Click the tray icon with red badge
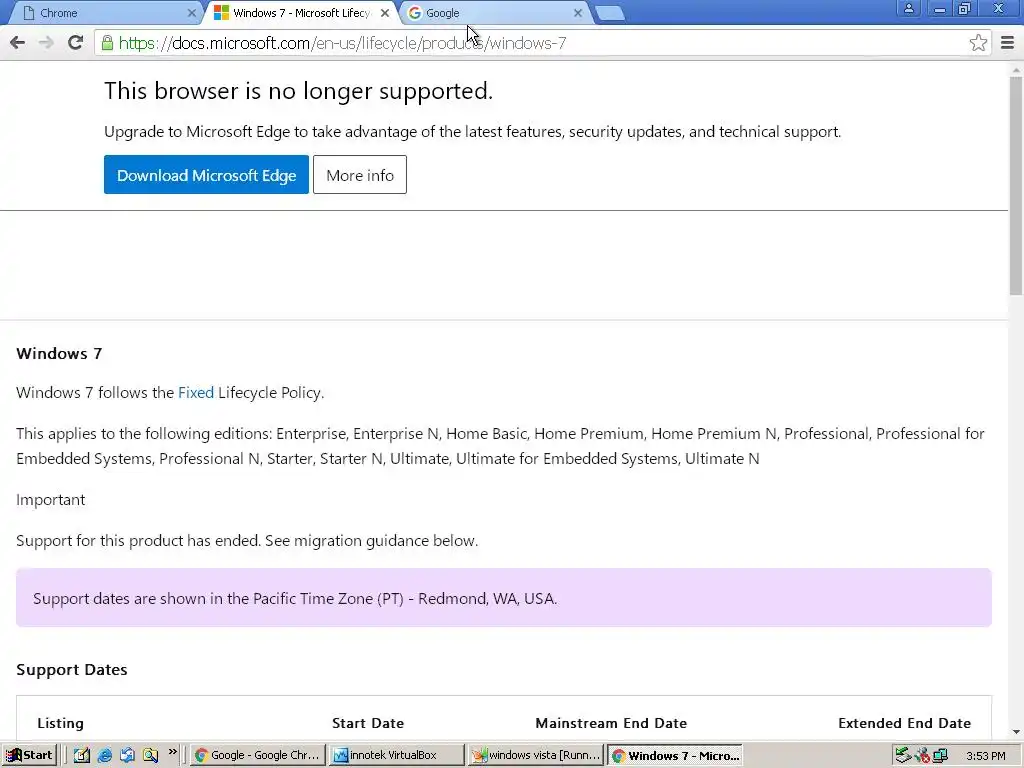This screenshot has height=768, width=1024. point(921,756)
